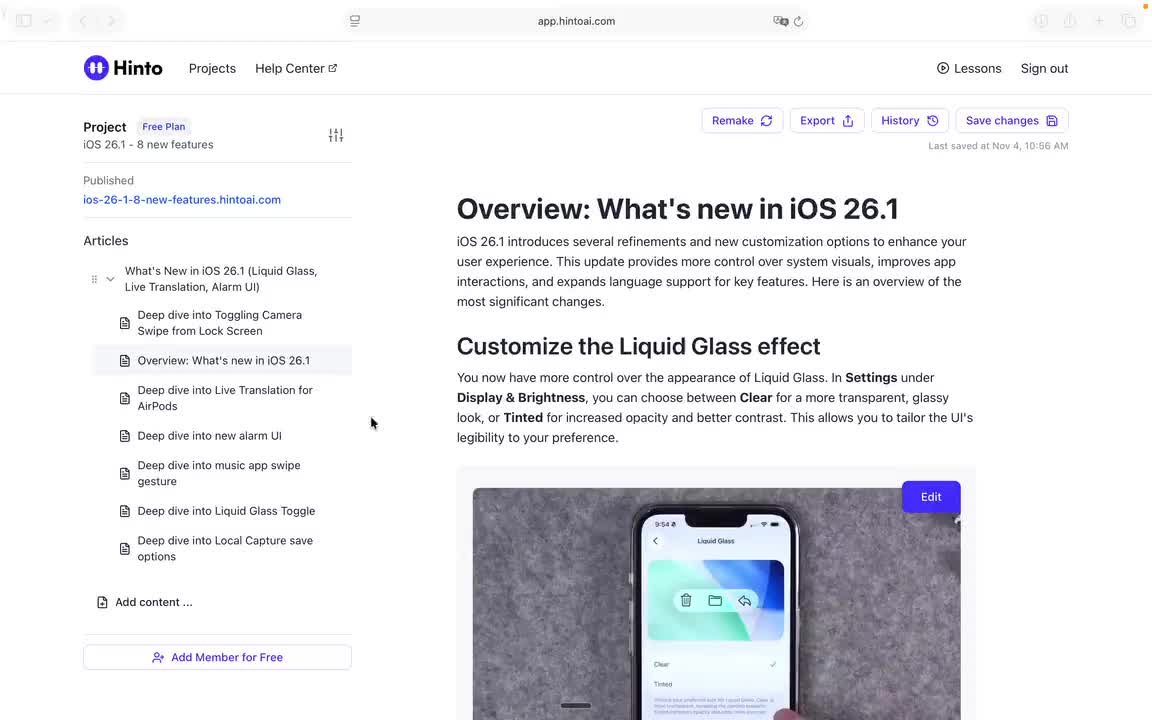Open the Help Center link
The height and width of the screenshot is (720, 1152).
tap(295, 68)
